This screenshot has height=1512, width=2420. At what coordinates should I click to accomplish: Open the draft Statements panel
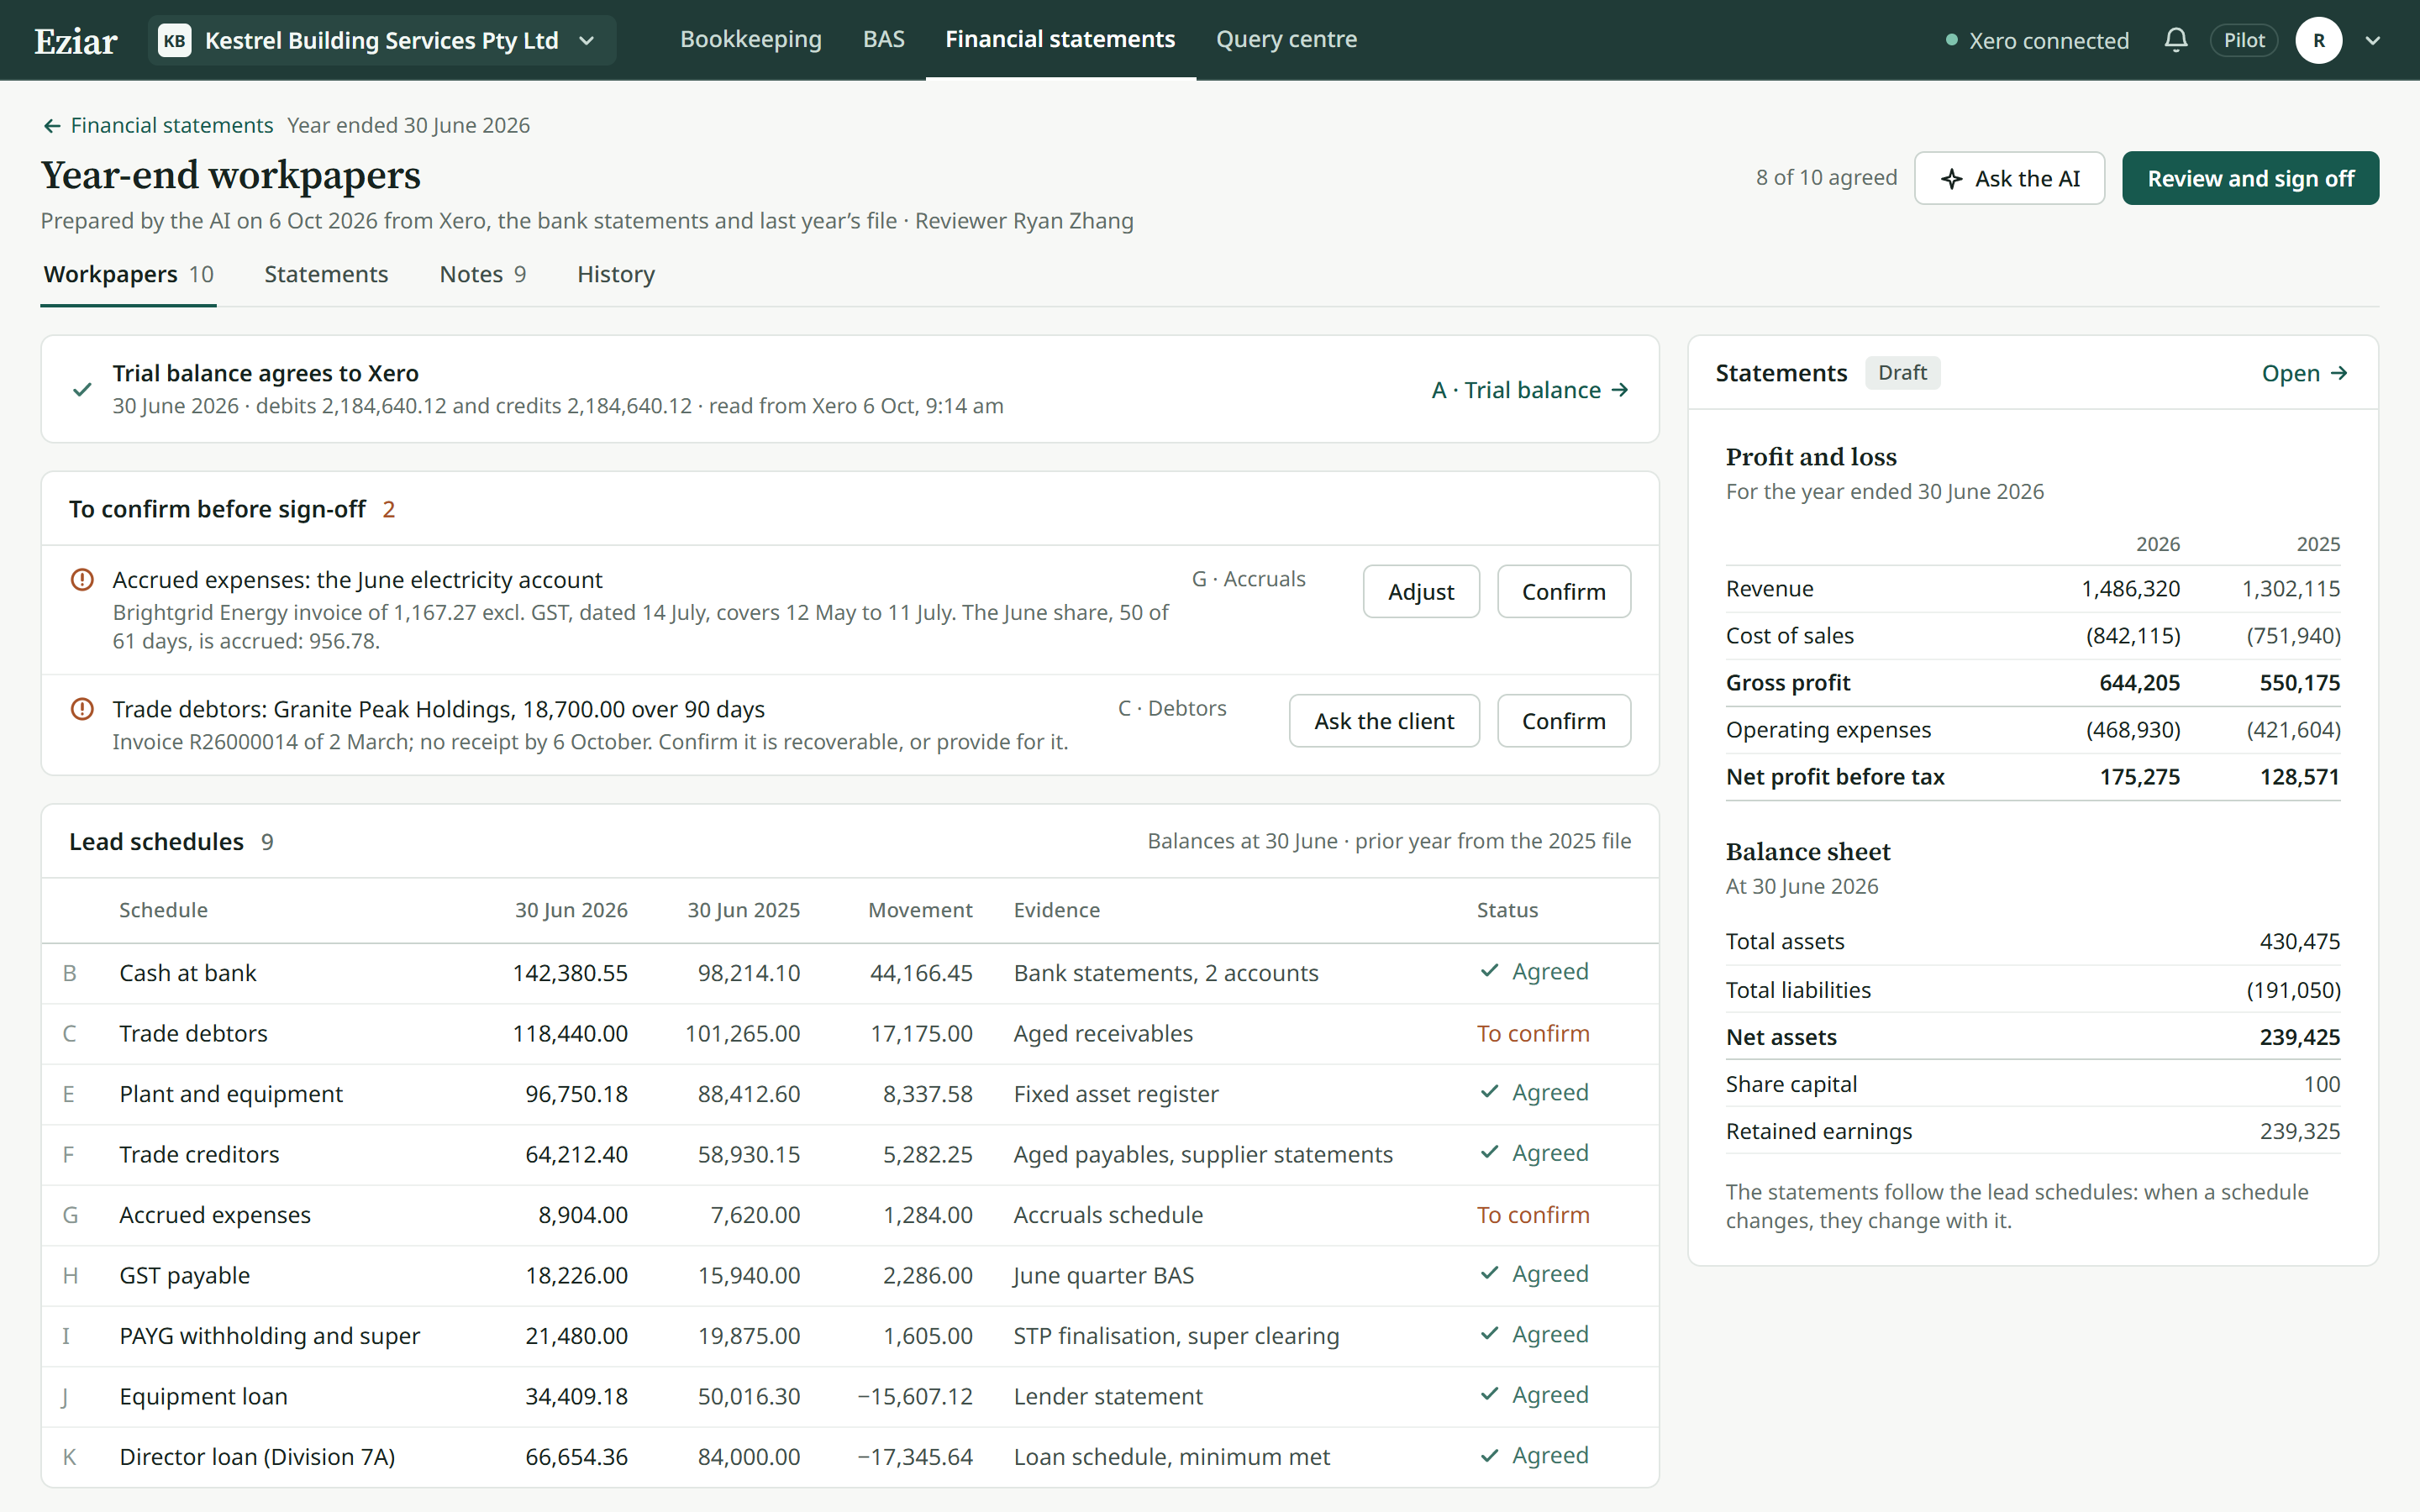[2304, 373]
